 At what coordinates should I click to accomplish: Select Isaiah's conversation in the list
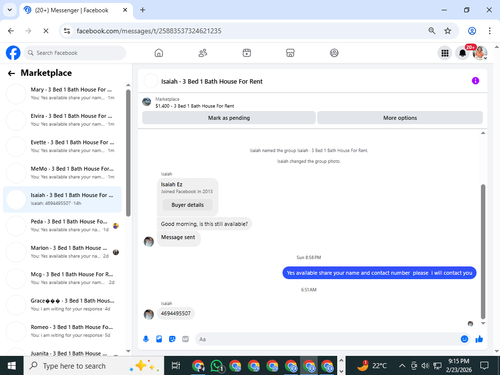[62, 199]
